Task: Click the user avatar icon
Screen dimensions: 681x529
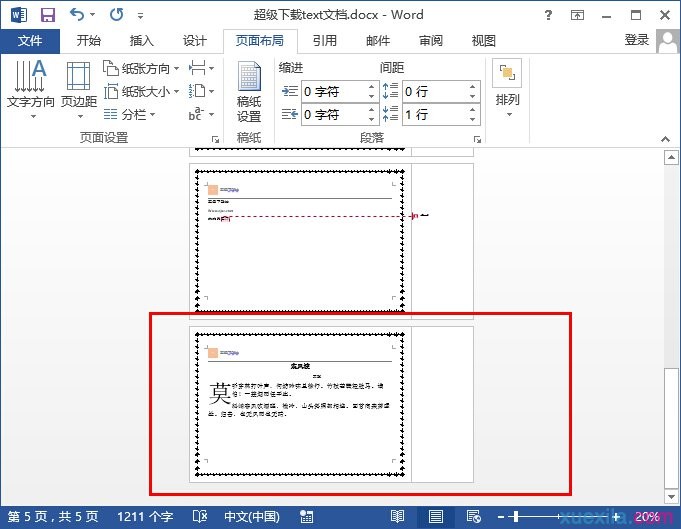Action: pos(668,41)
